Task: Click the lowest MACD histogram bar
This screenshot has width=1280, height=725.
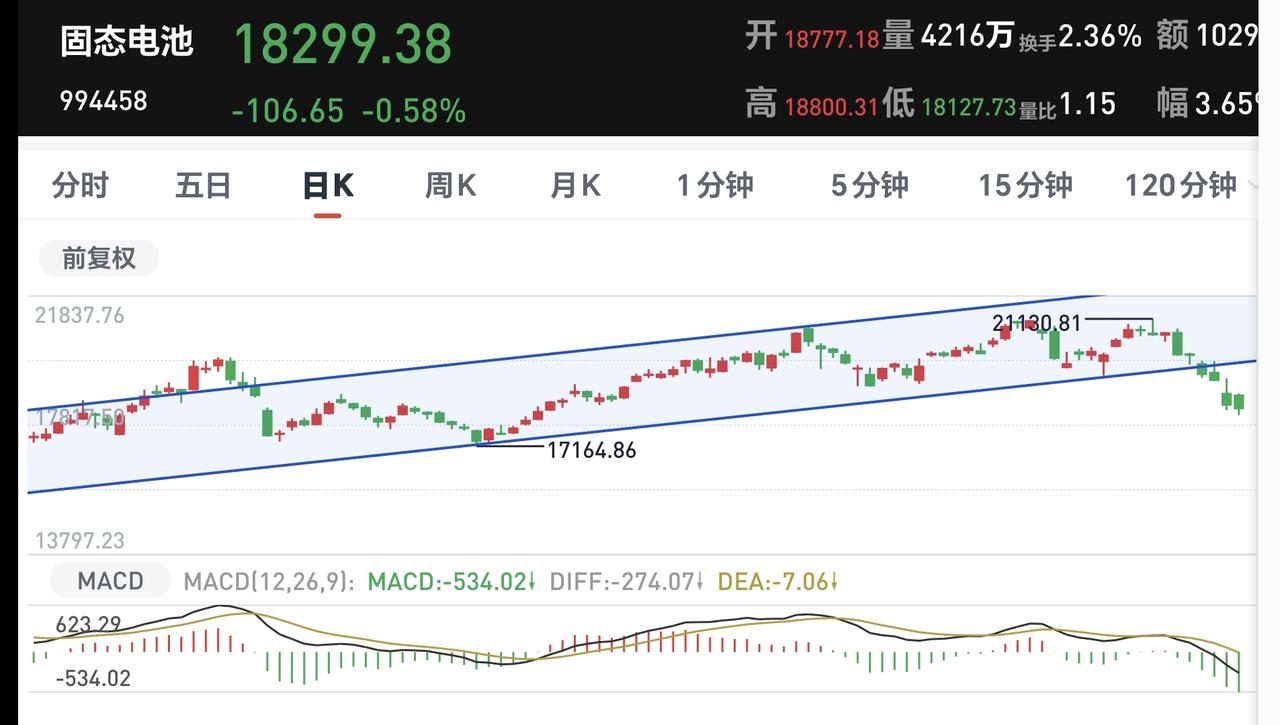Action: point(1239,671)
